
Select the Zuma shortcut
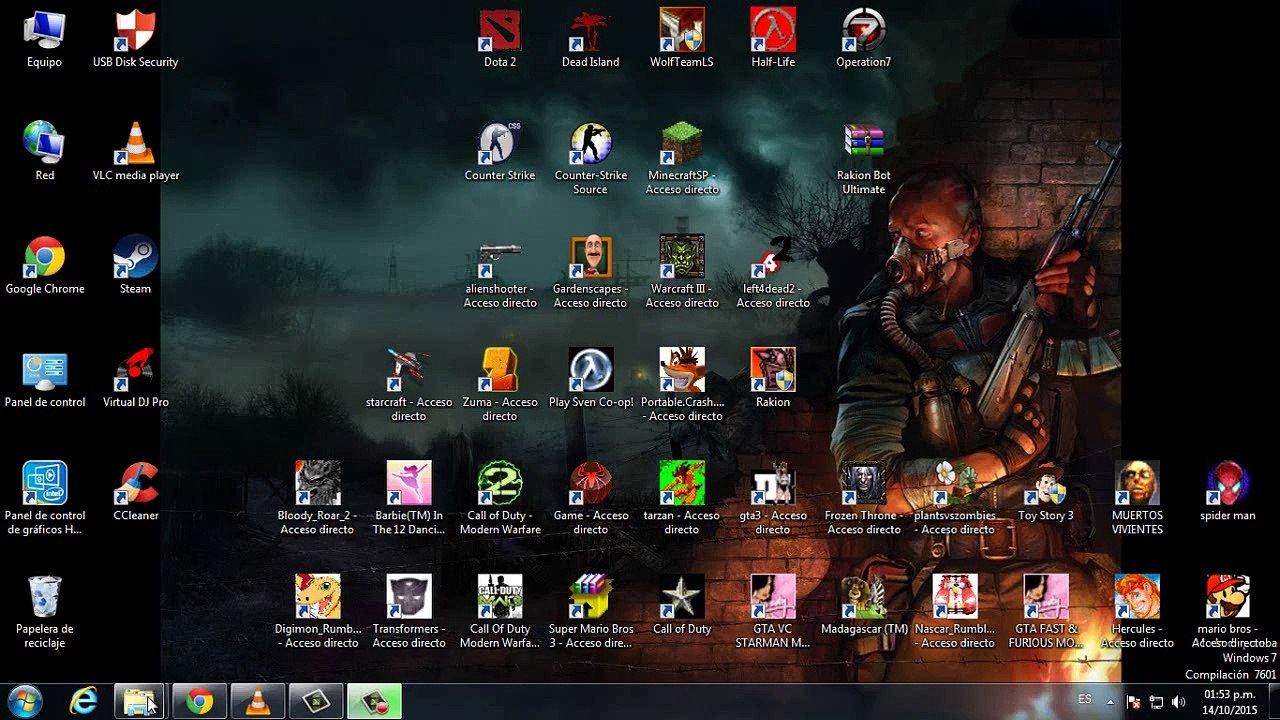(x=500, y=386)
